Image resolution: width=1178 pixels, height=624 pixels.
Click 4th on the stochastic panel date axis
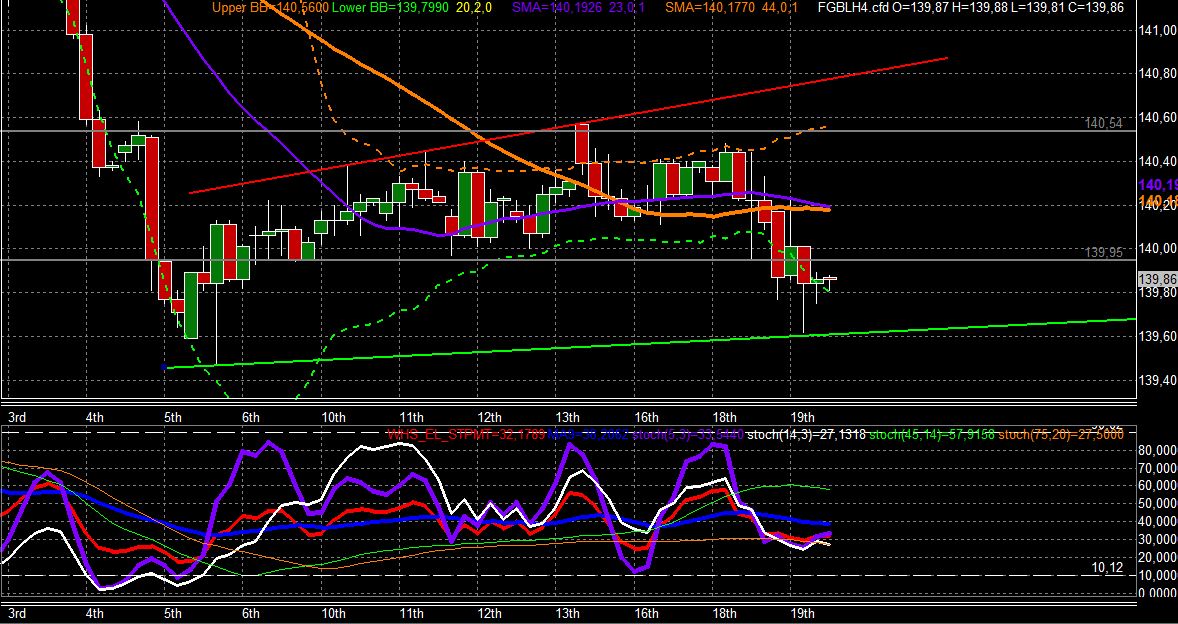click(x=95, y=613)
